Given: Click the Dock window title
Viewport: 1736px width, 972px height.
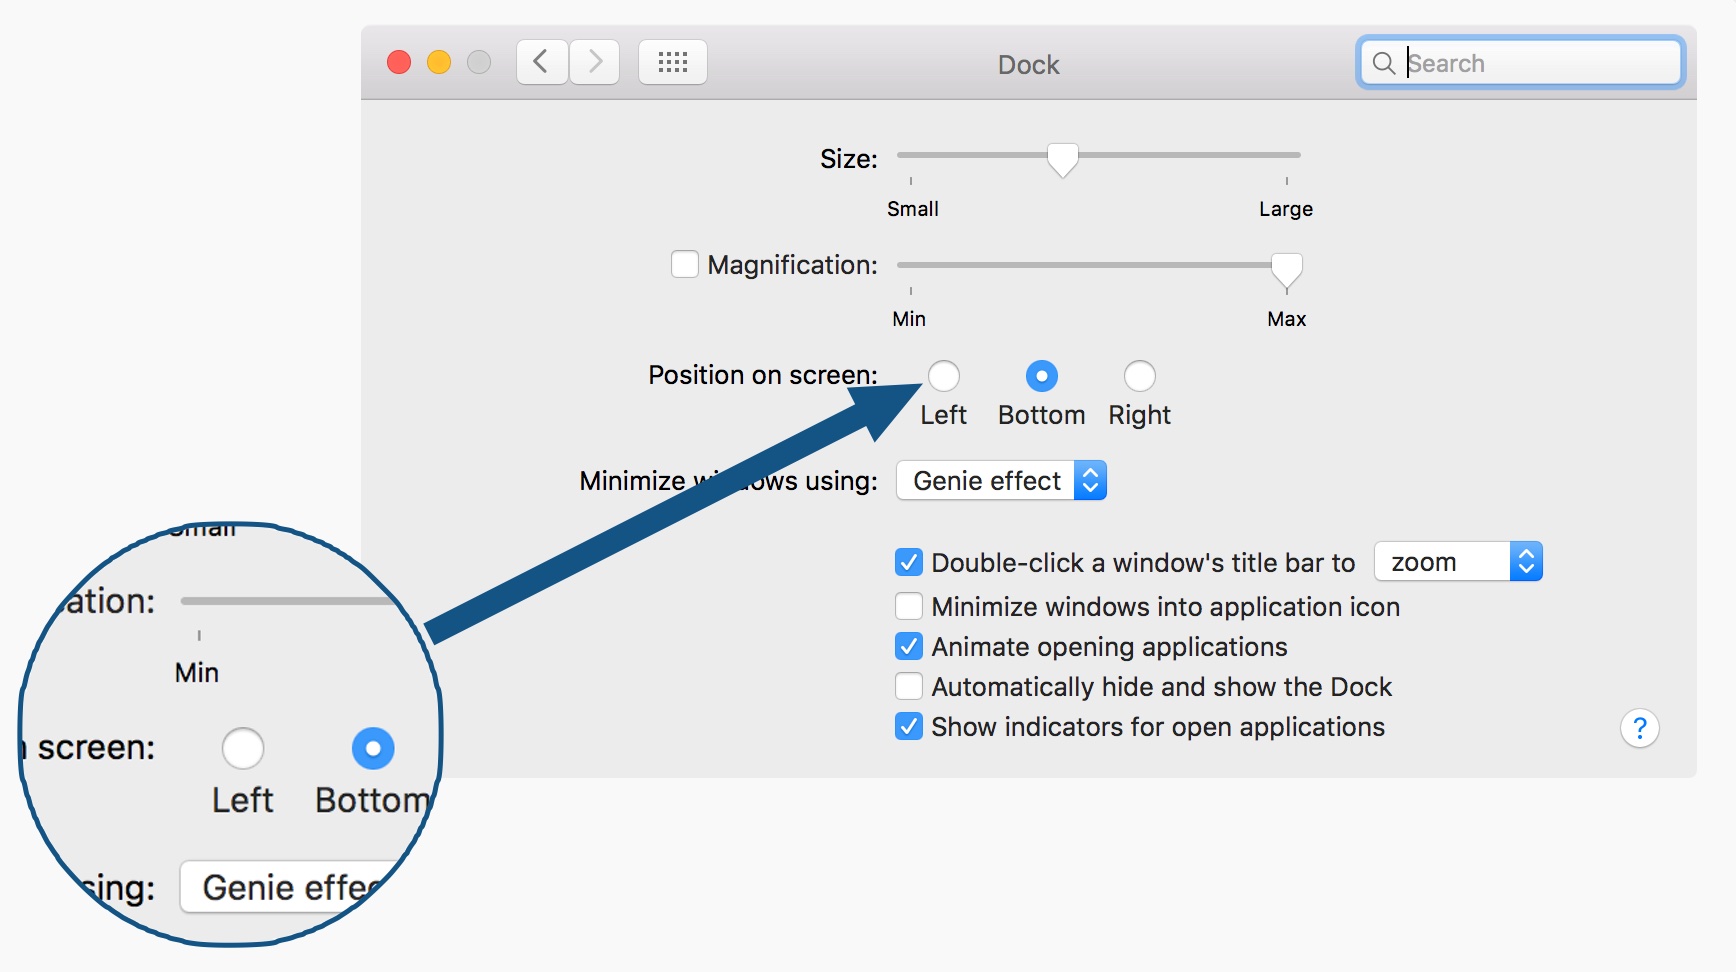Looking at the screenshot, I should [1027, 63].
